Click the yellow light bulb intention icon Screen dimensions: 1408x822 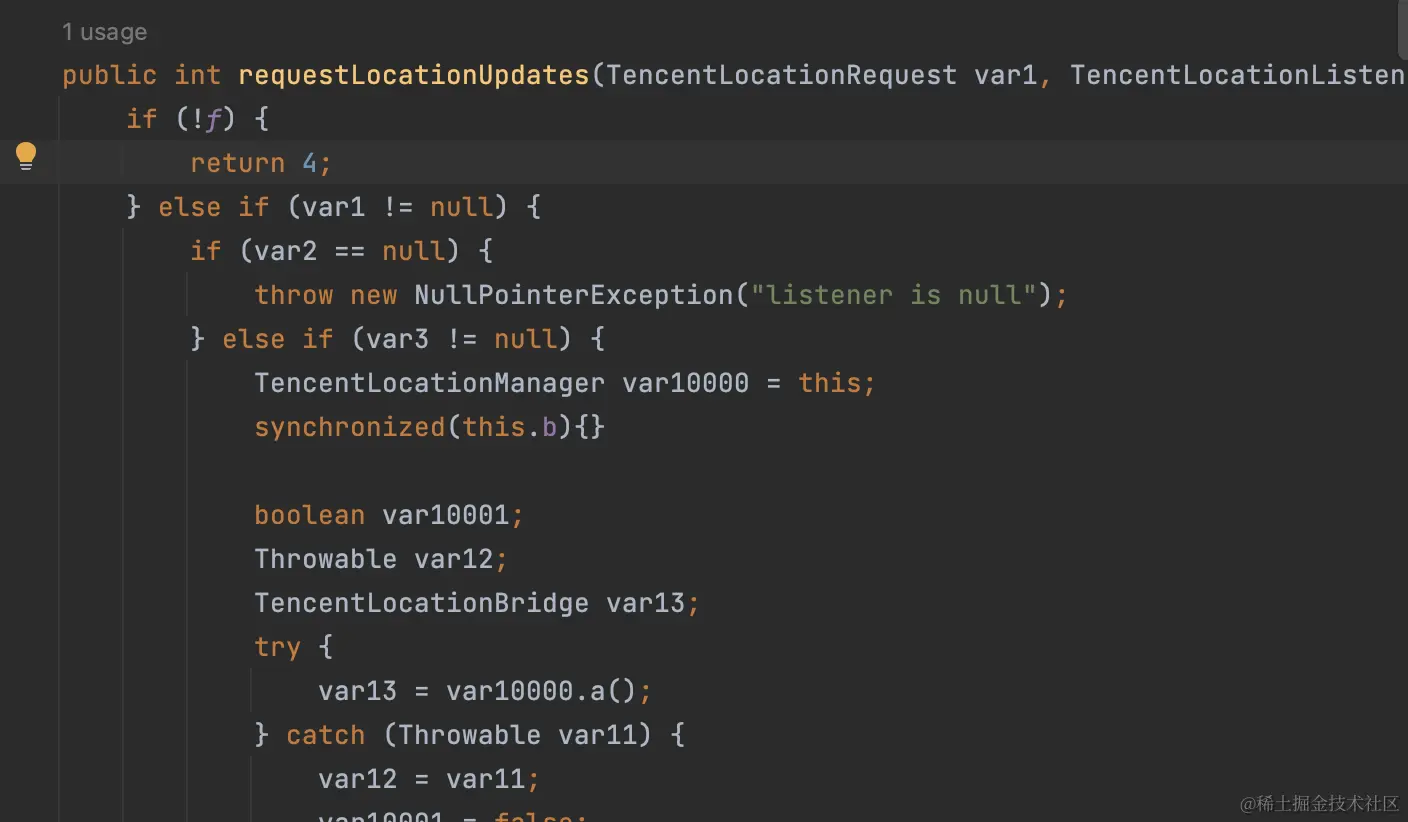pos(26,157)
